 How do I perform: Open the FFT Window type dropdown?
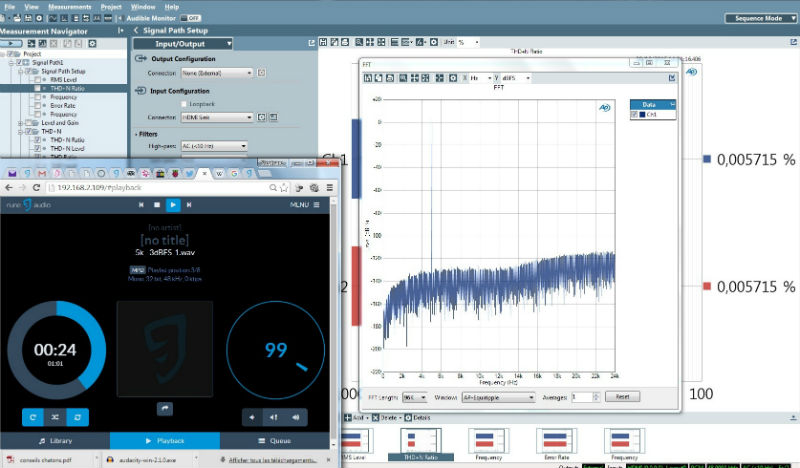pyautogui.click(x=498, y=397)
